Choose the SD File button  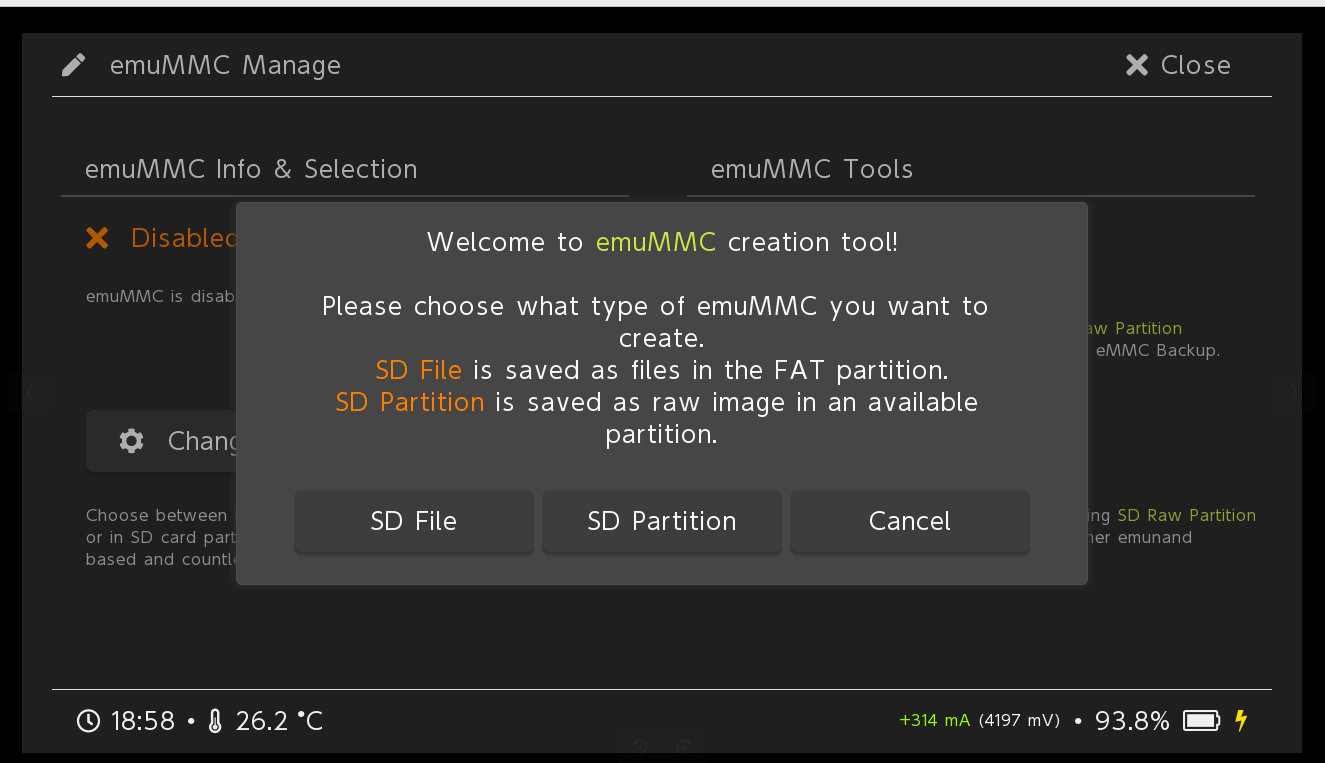pyautogui.click(x=413, y=521)
